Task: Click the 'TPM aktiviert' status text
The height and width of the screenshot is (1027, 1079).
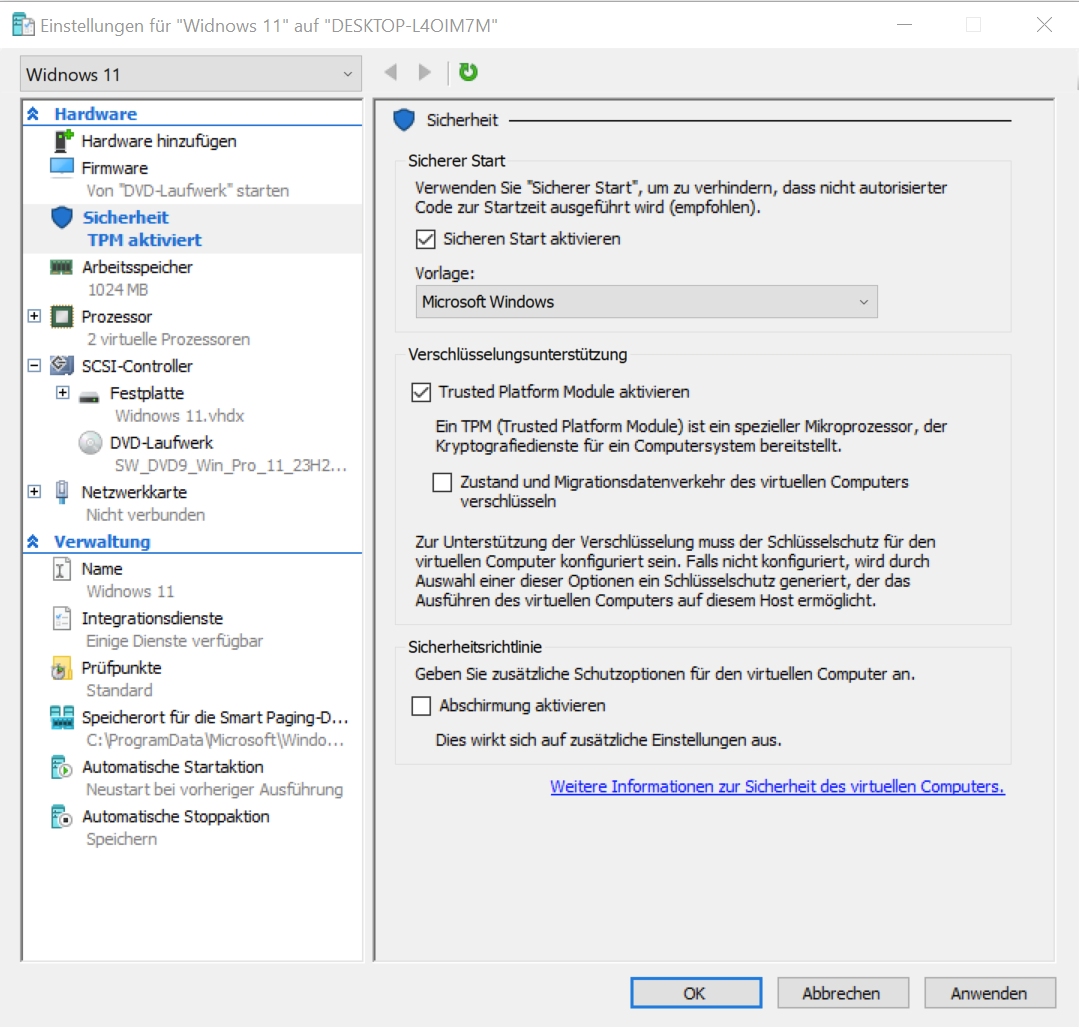Action: (x=145, y=240)
